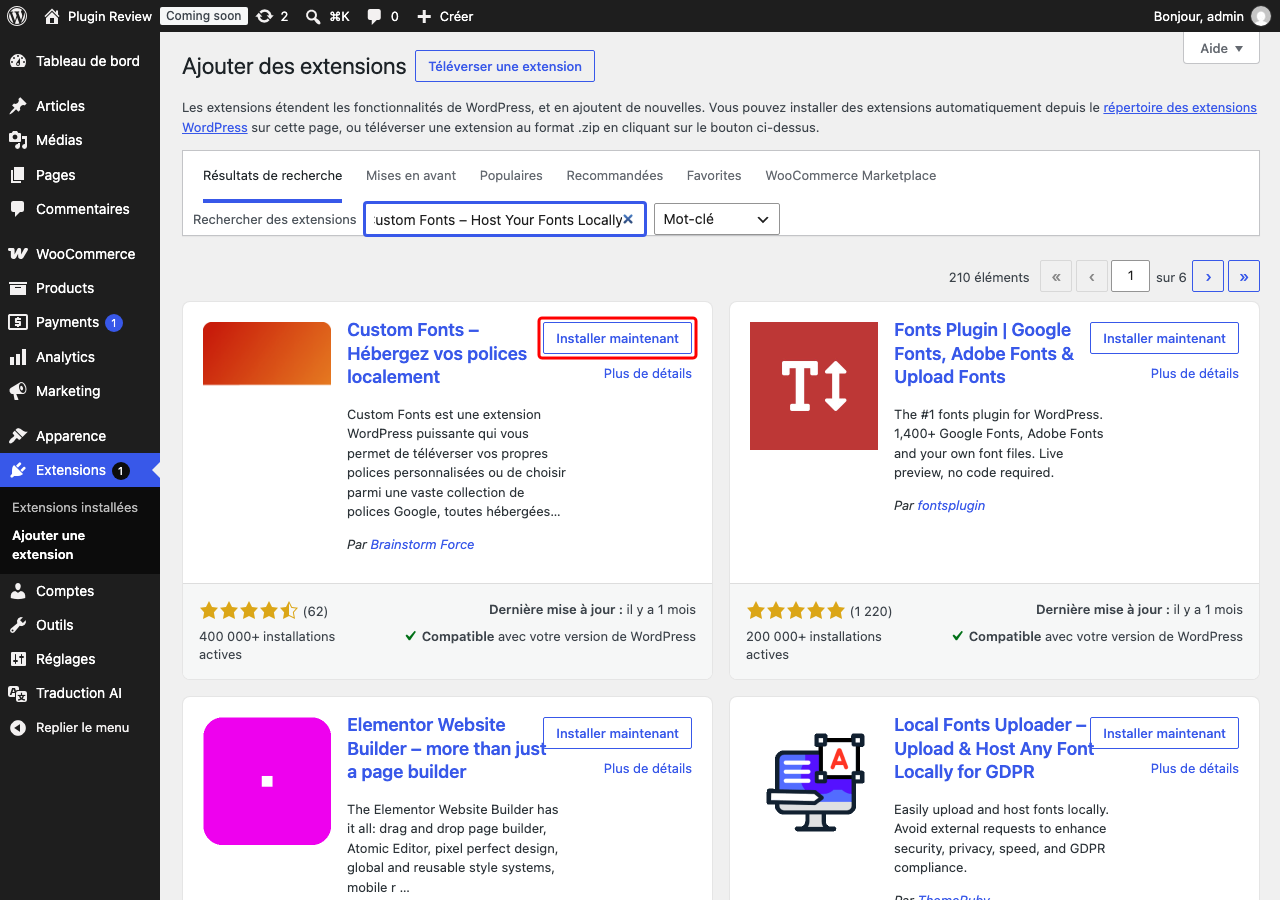
Task: Click the Médias sidebar icon
Action: 18,140
